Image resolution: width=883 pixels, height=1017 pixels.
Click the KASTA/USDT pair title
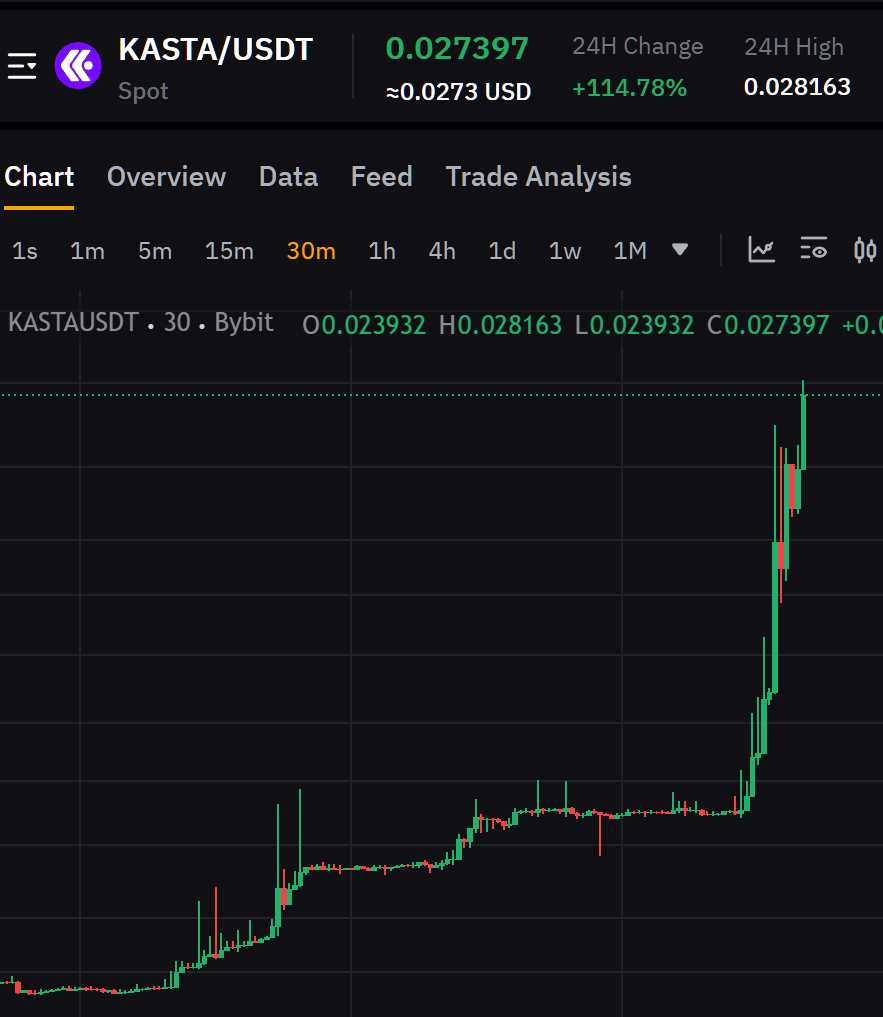click(215, 50)
